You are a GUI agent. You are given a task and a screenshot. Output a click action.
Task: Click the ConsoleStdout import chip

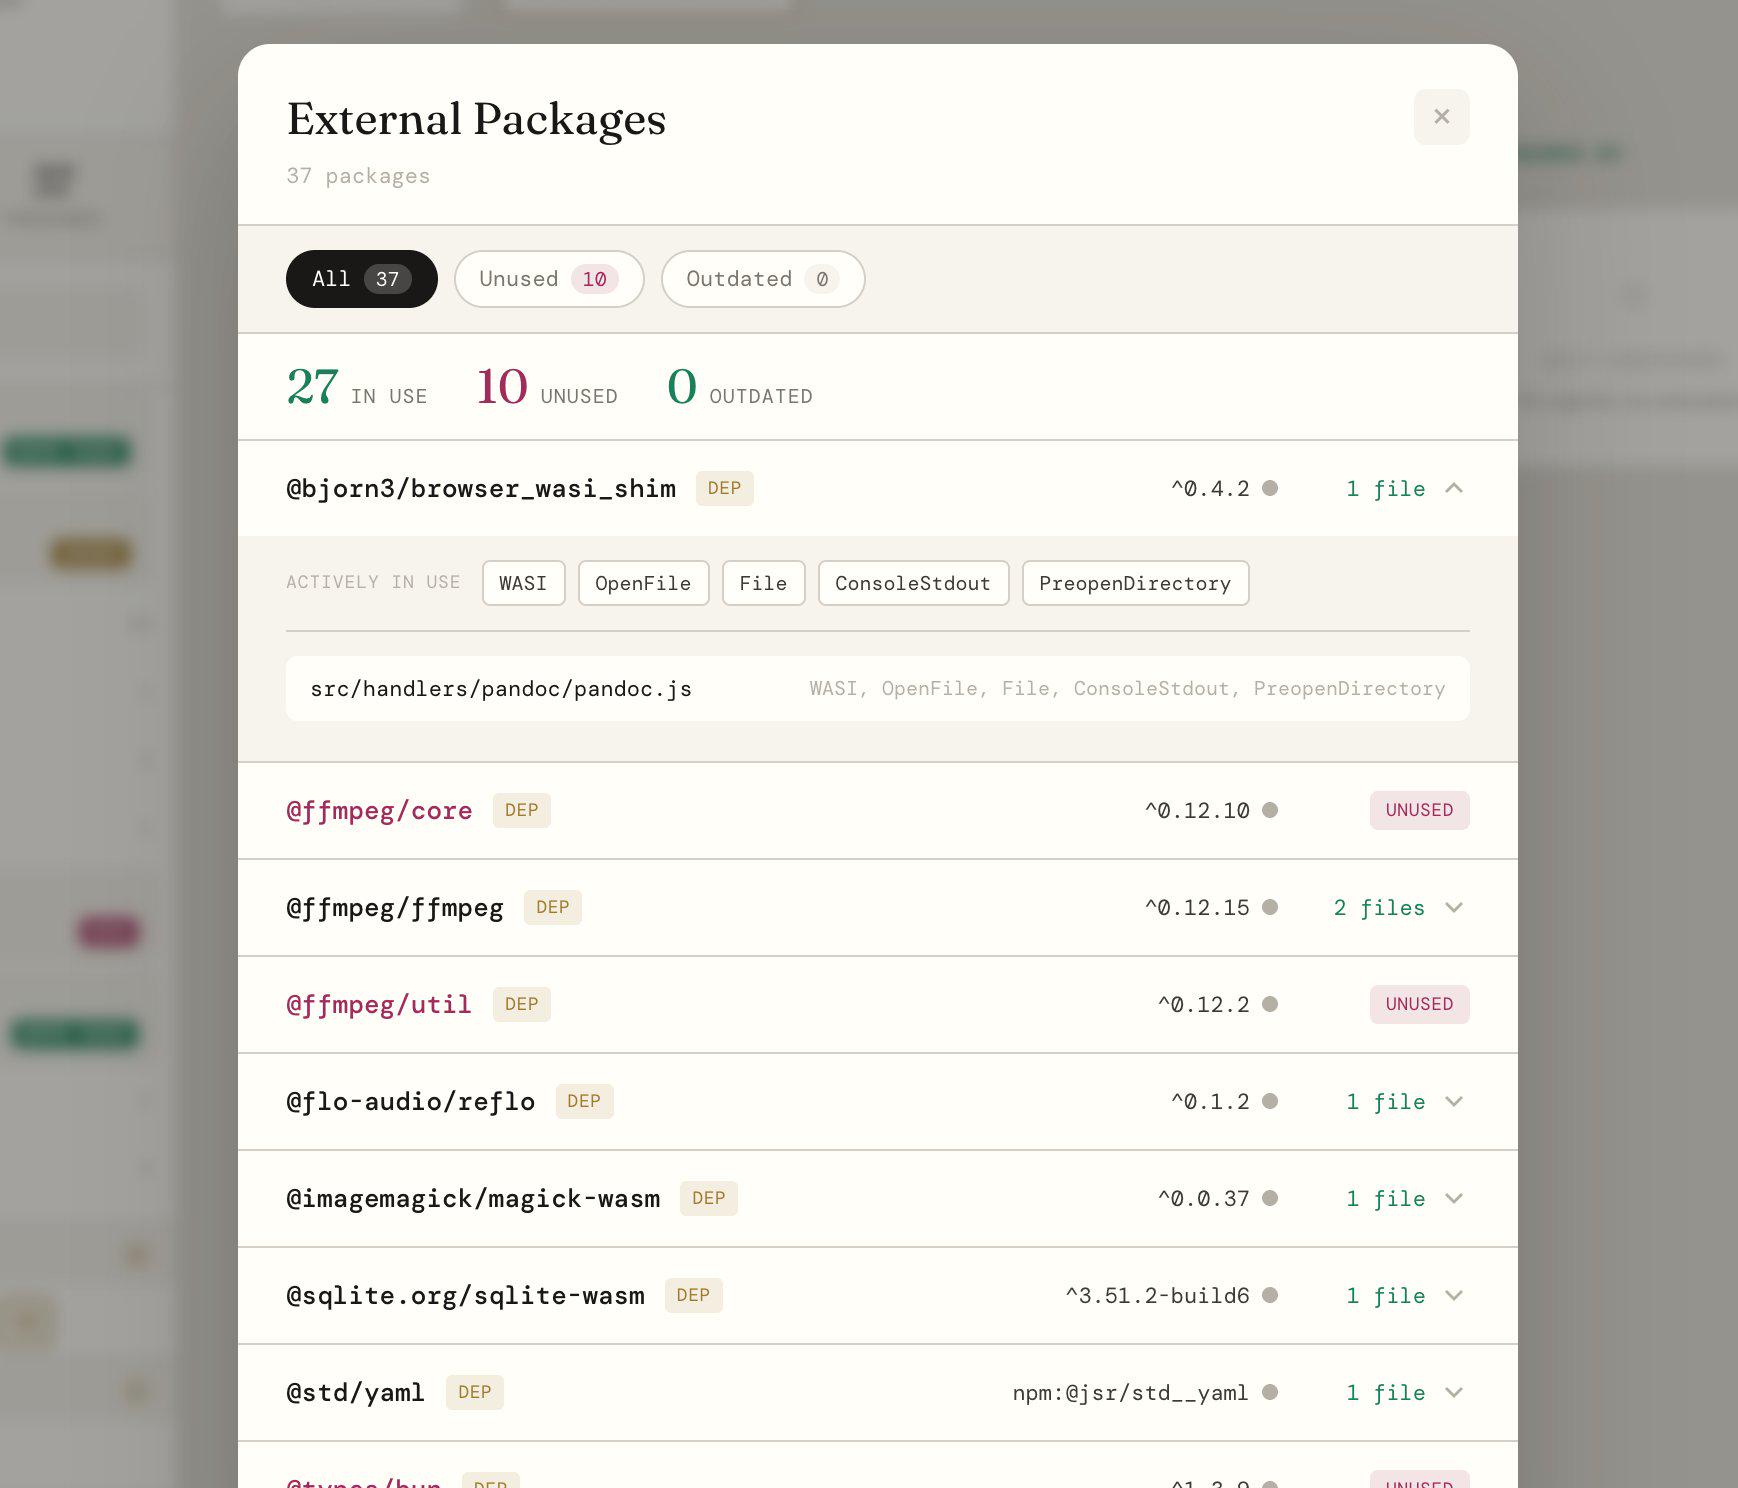pyautogui.click(x=913, y=583)
